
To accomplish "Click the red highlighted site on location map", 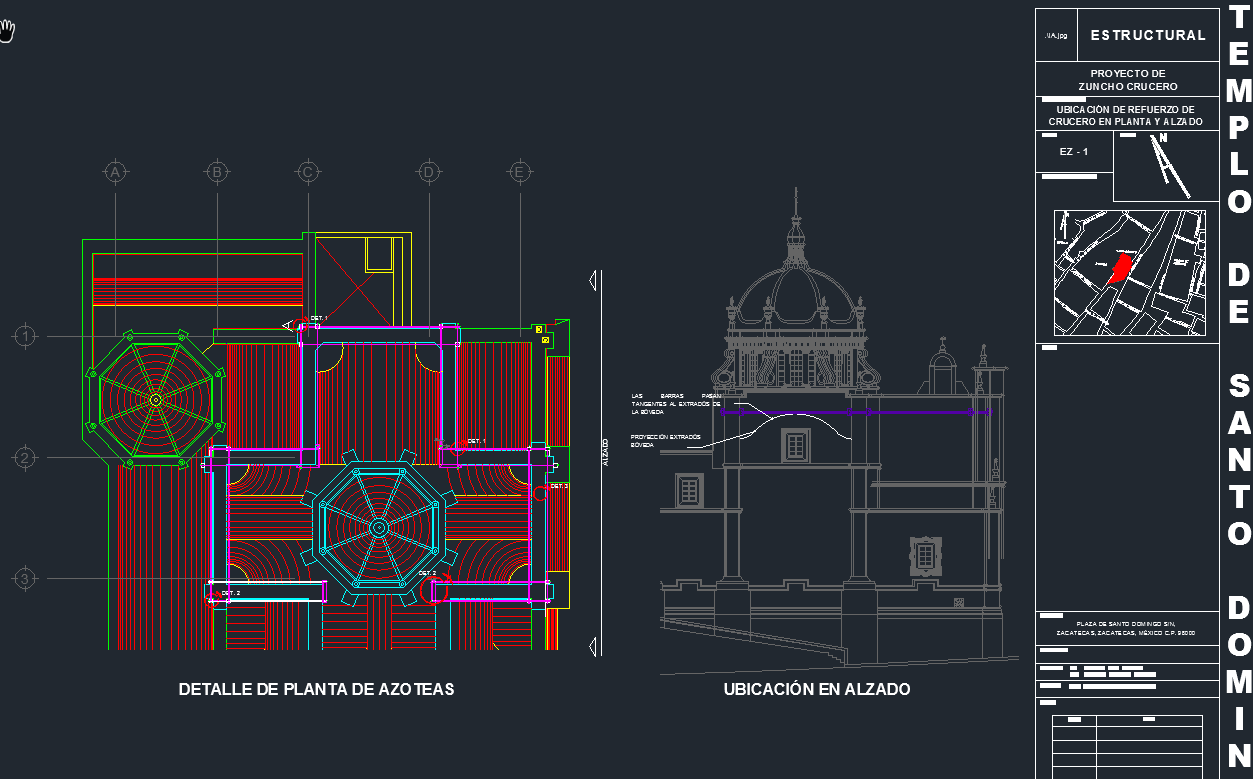I will pos(1120,268).
